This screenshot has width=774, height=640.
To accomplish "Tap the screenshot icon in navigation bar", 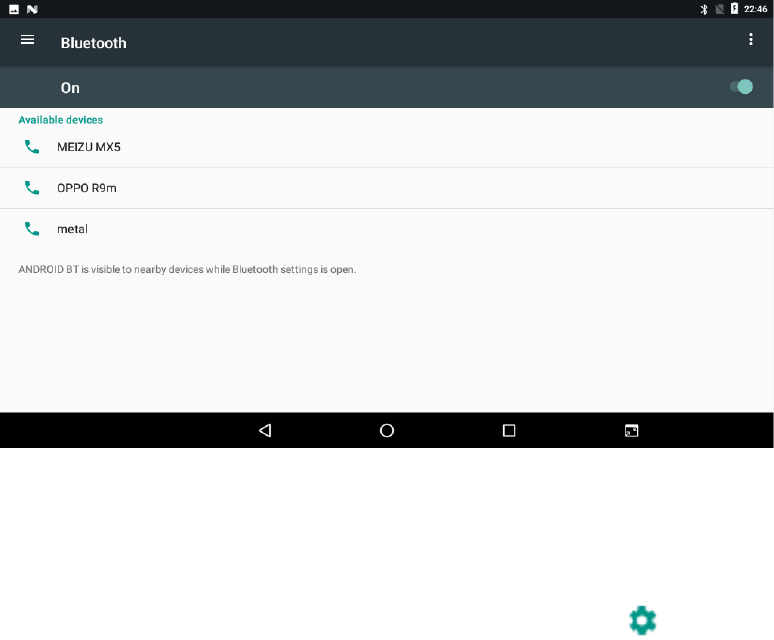I will point(631,431).
